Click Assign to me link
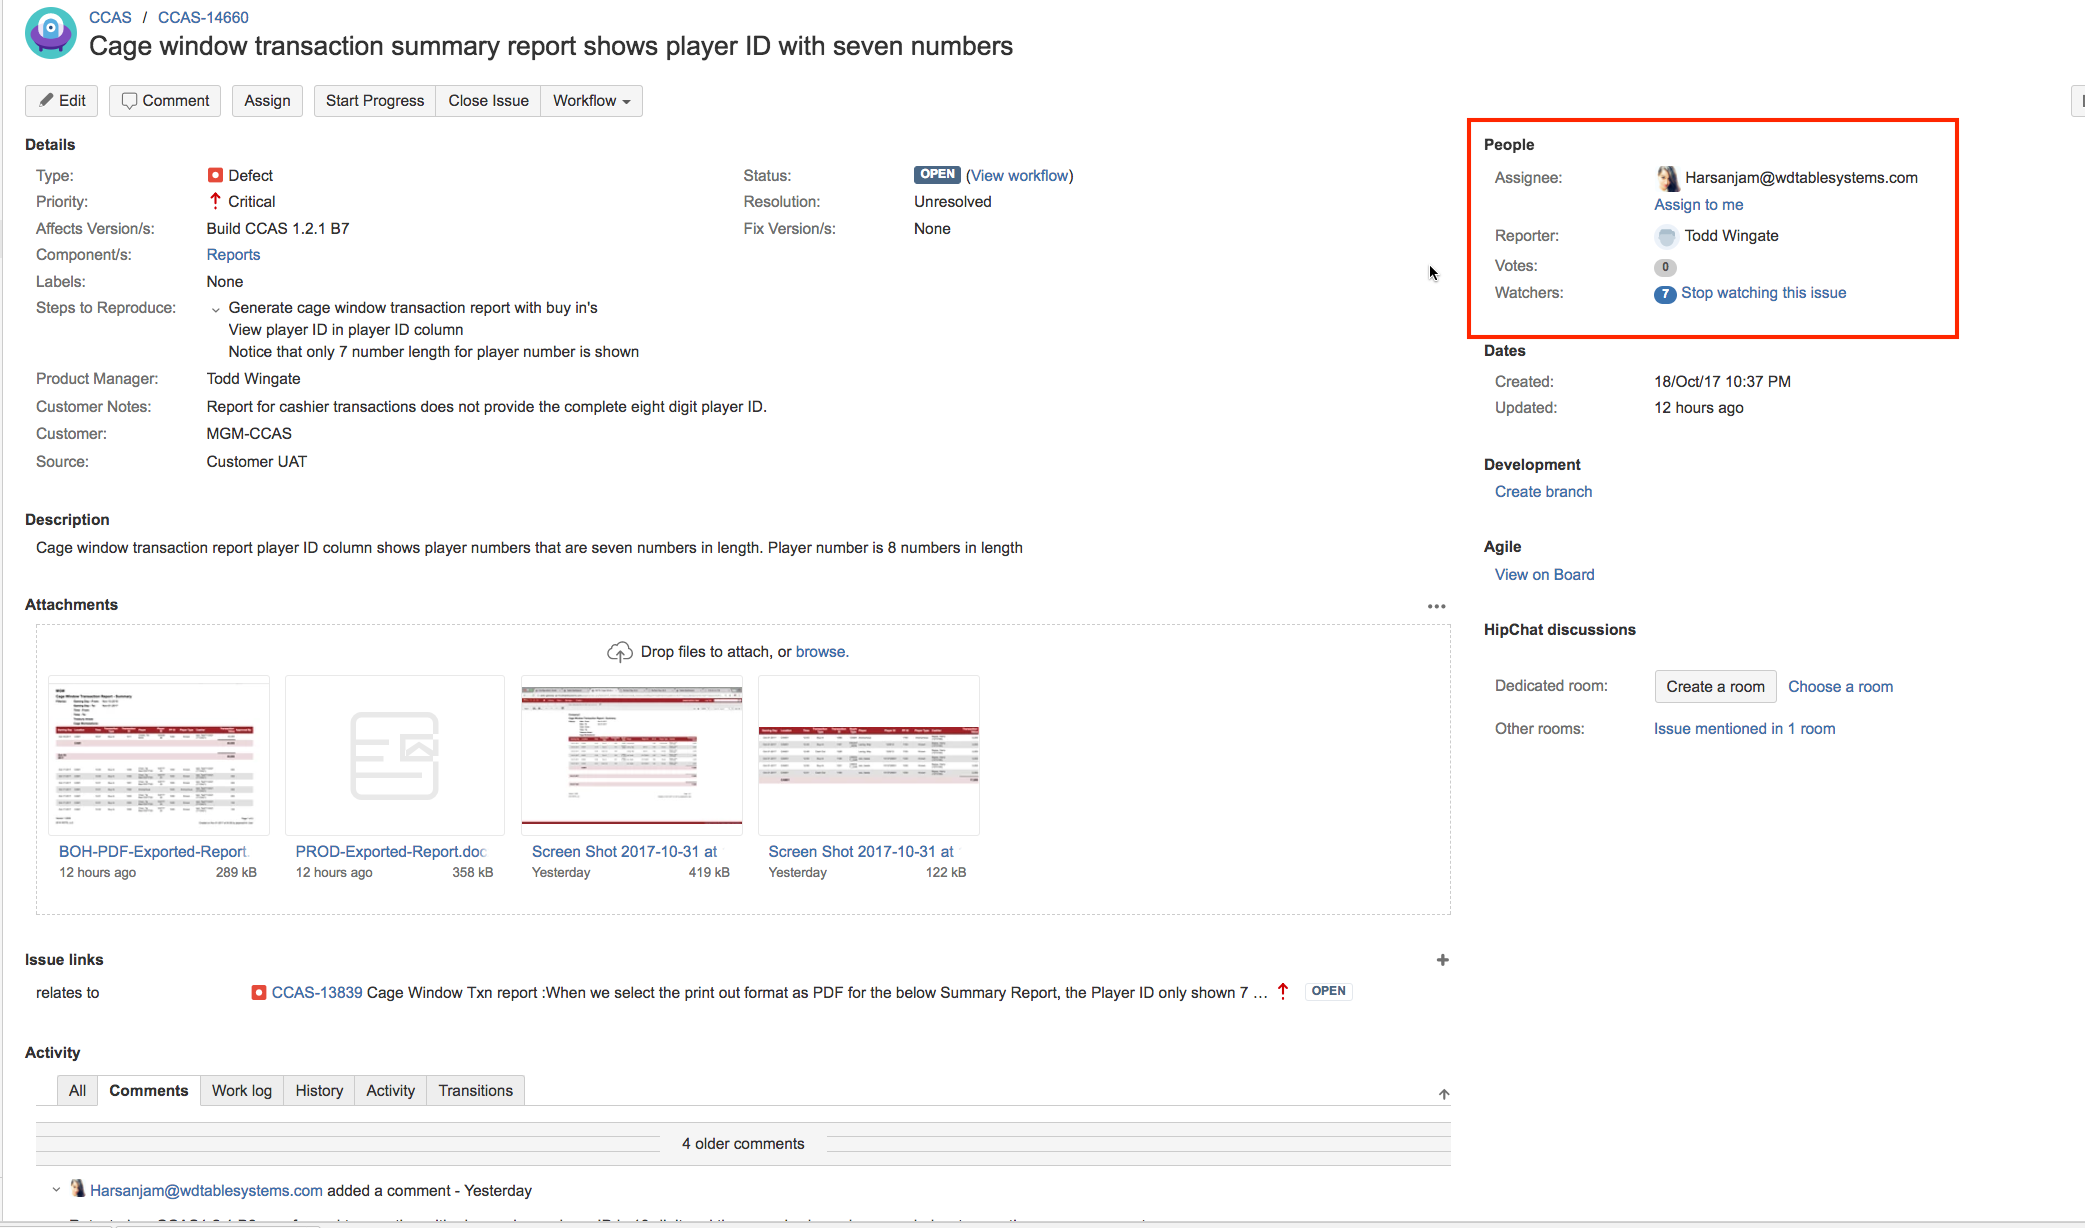Screen dimensions: 2085x1228 pos(1698,205)
